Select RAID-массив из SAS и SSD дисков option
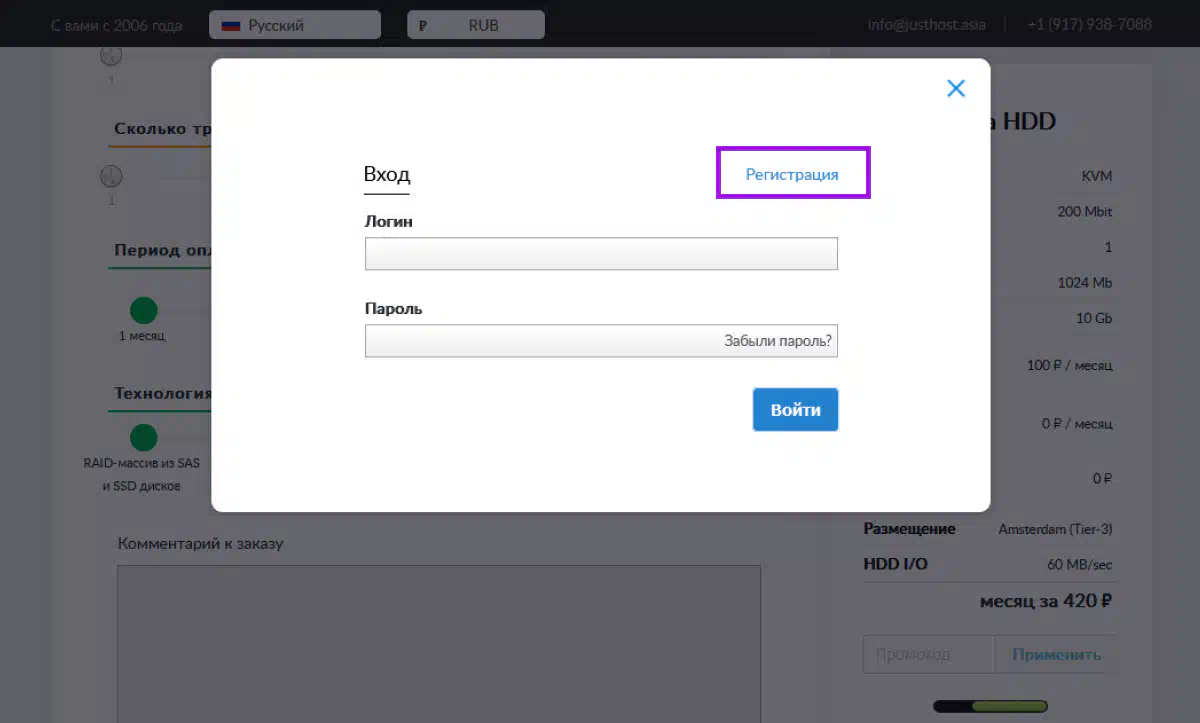Image resolution: width=1200 pixels, height=723 pixels. click(x=144, y=438)
